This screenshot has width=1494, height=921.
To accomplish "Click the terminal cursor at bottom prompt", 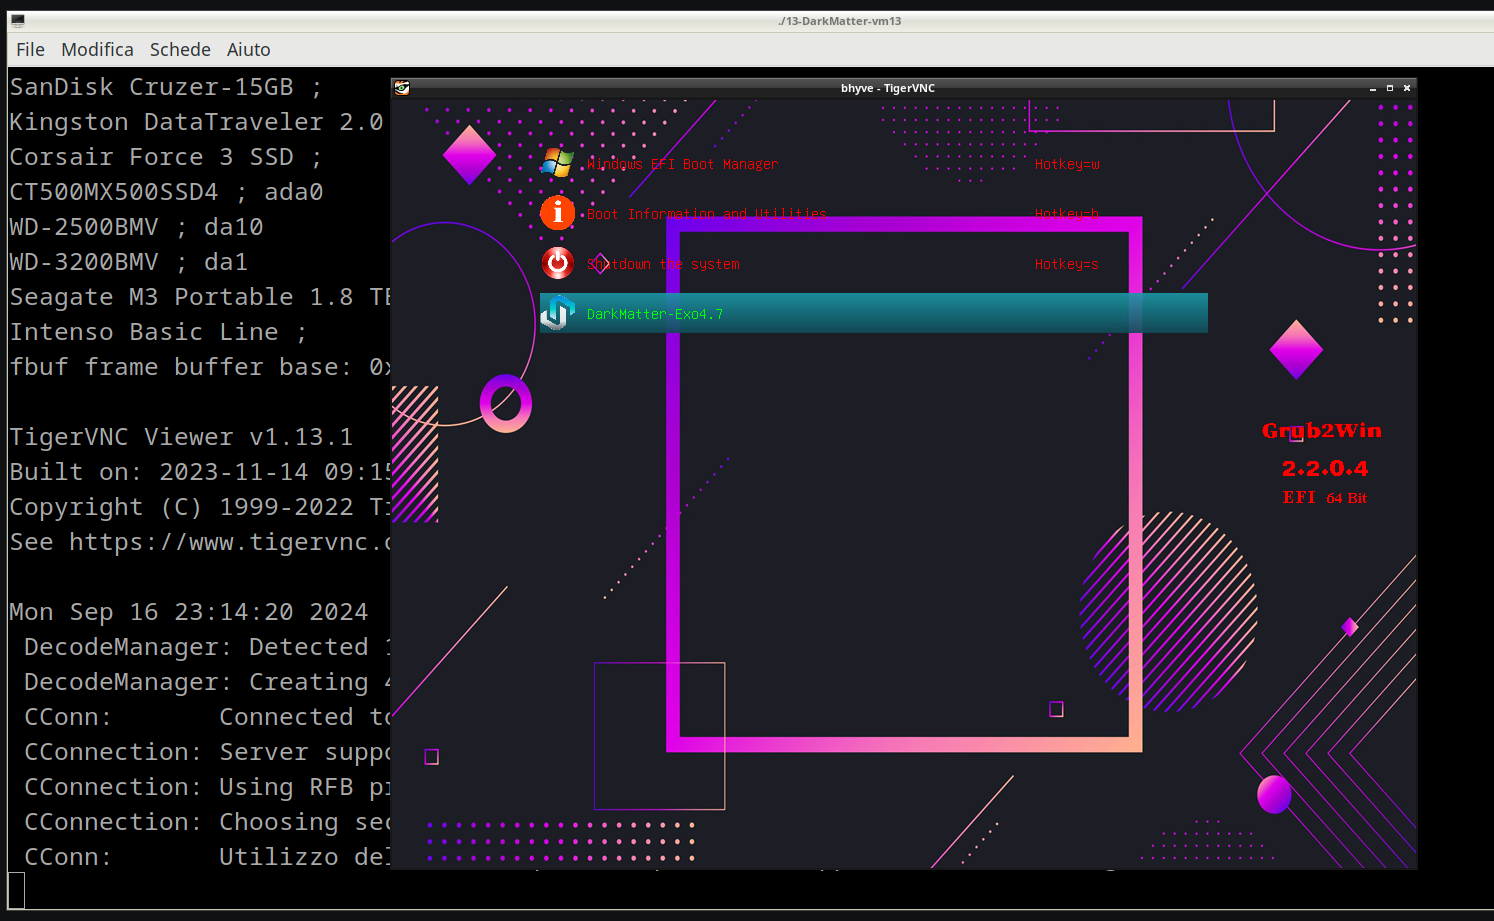I will point(16,889).
